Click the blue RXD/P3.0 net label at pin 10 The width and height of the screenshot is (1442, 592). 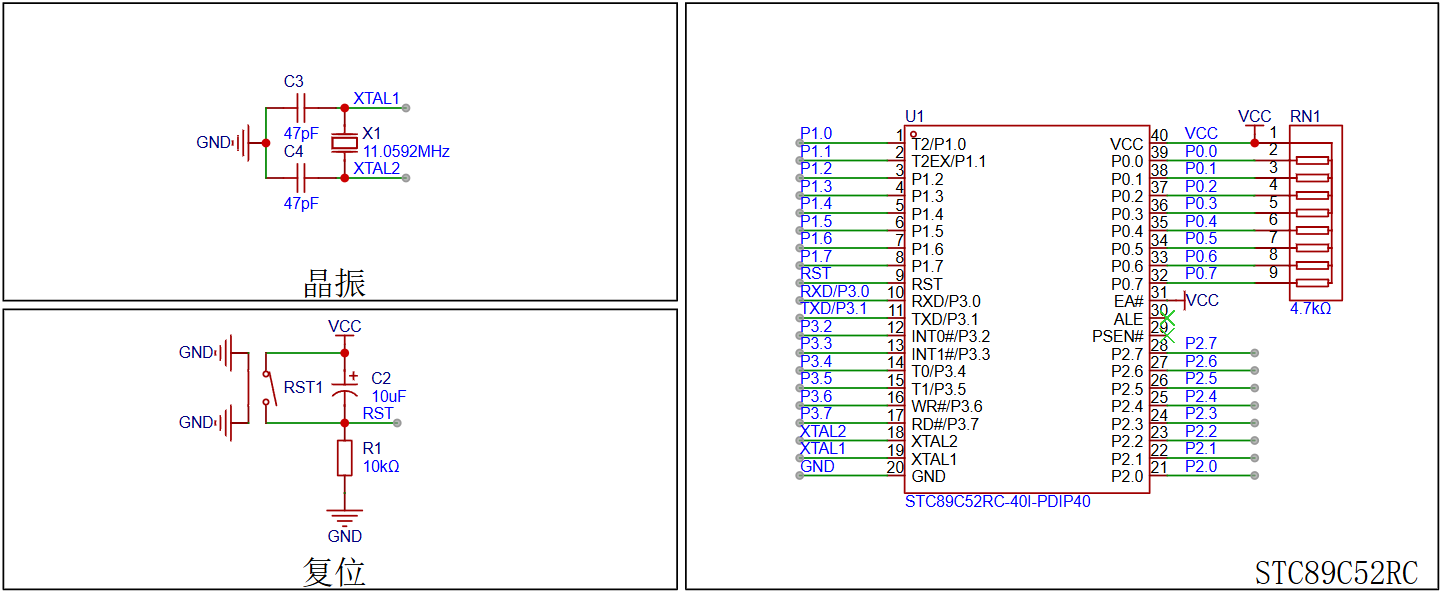click(835, 291)
